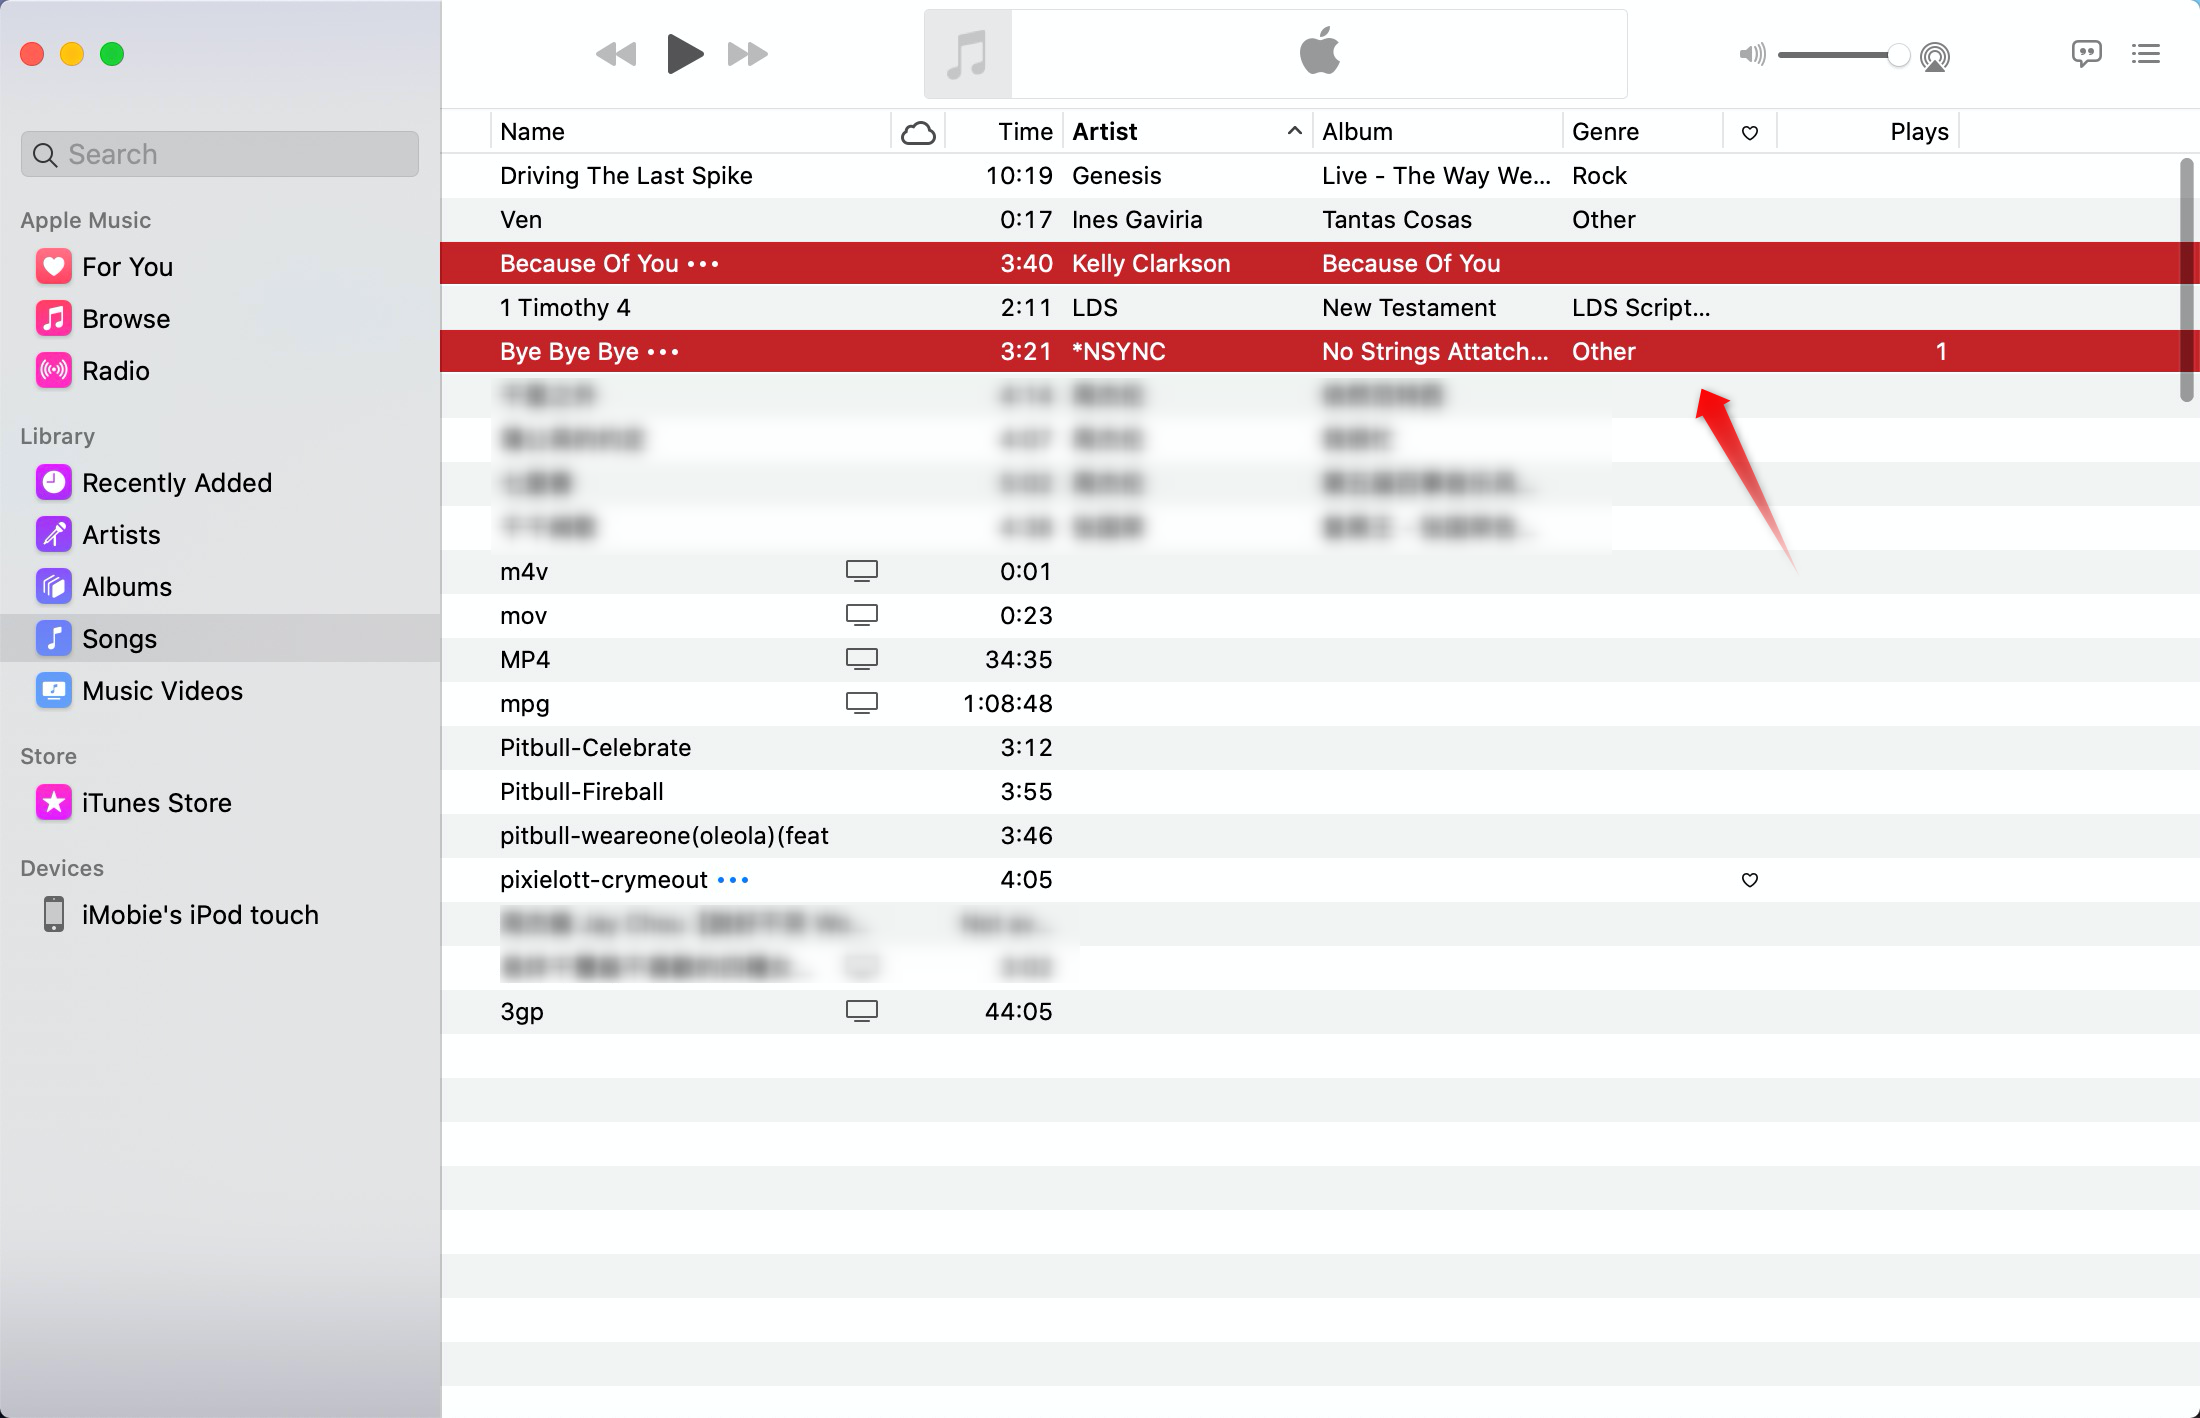Click the play count 1 for Bye Bye Bye
Screen dimensions: 2200x1418
tap(1941, 352)
